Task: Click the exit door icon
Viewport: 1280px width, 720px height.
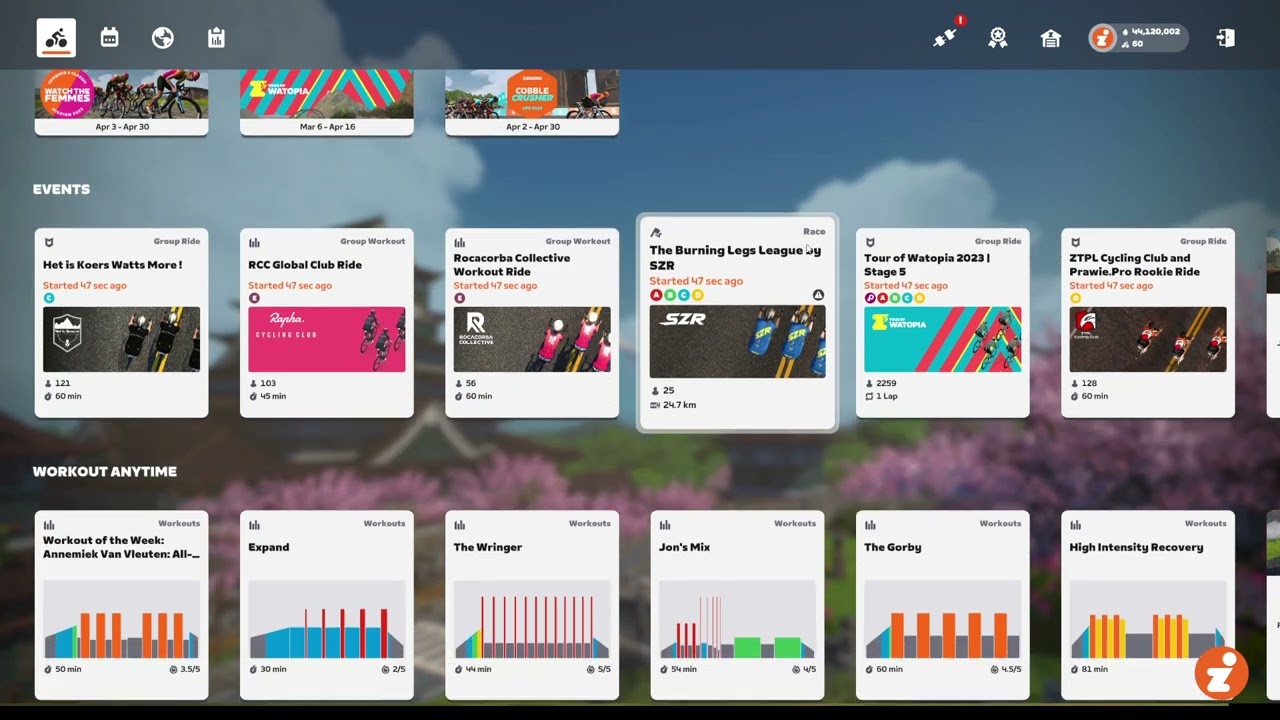Action: pyautogui.click(x=1226, y=38)
